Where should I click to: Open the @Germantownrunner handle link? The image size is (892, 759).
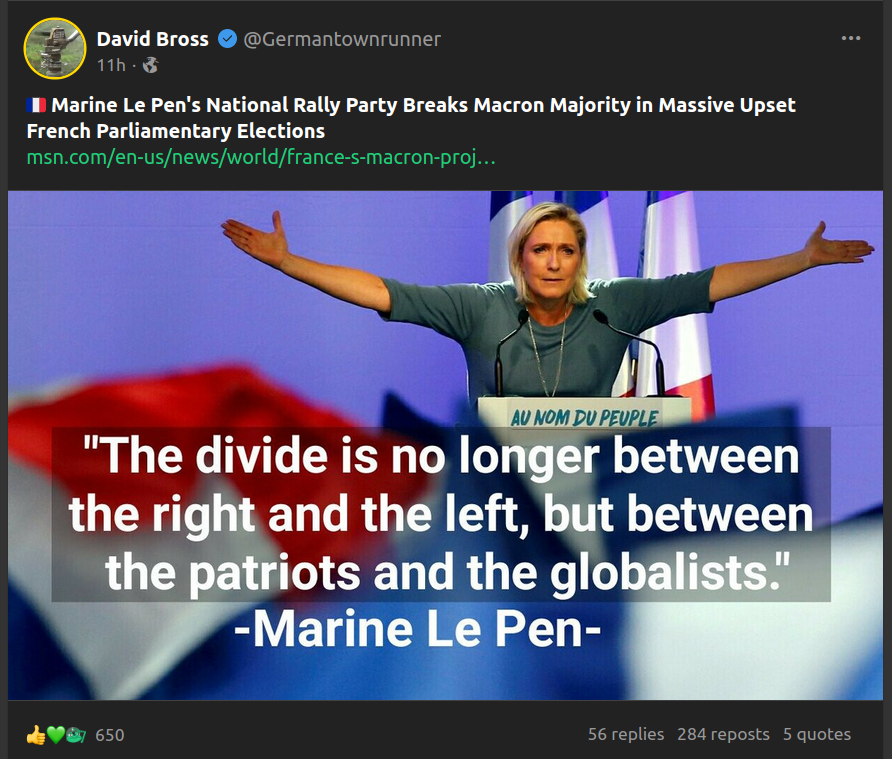point(342,39)
